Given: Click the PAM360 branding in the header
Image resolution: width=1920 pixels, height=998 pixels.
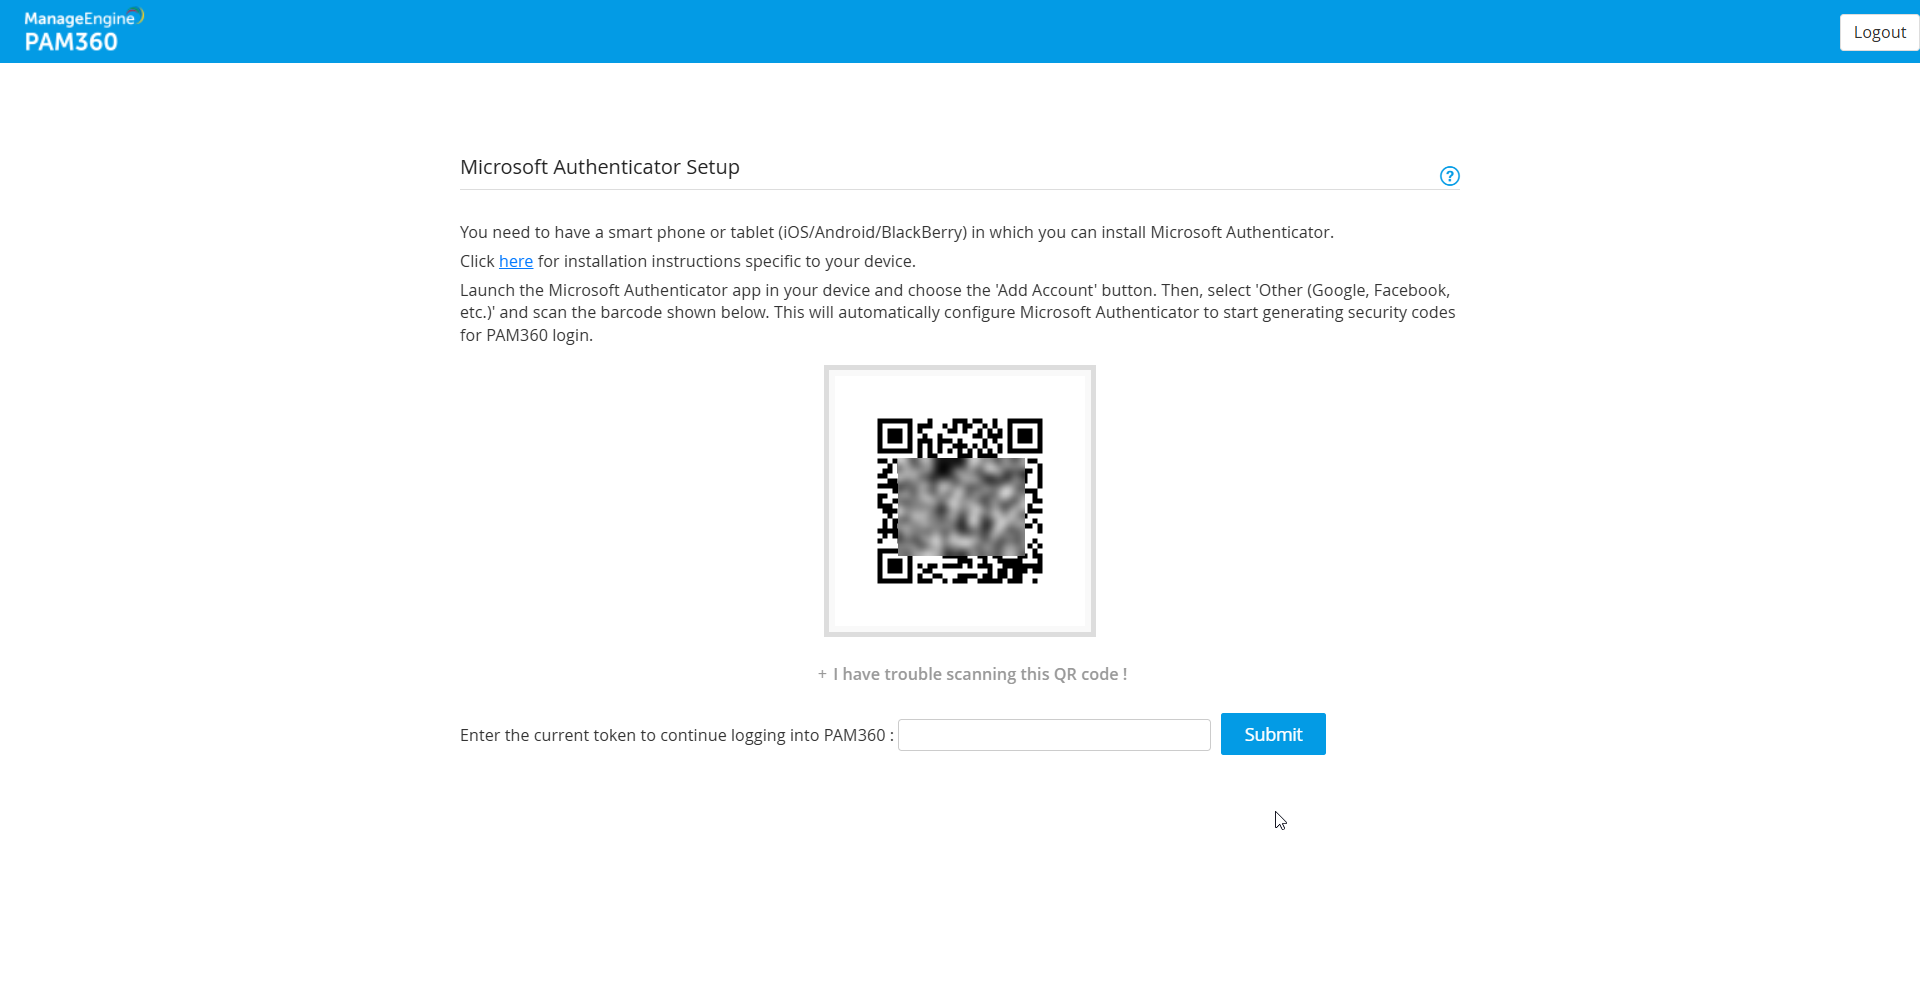Looking at the screenshot, I should click(x=80, y=30).
